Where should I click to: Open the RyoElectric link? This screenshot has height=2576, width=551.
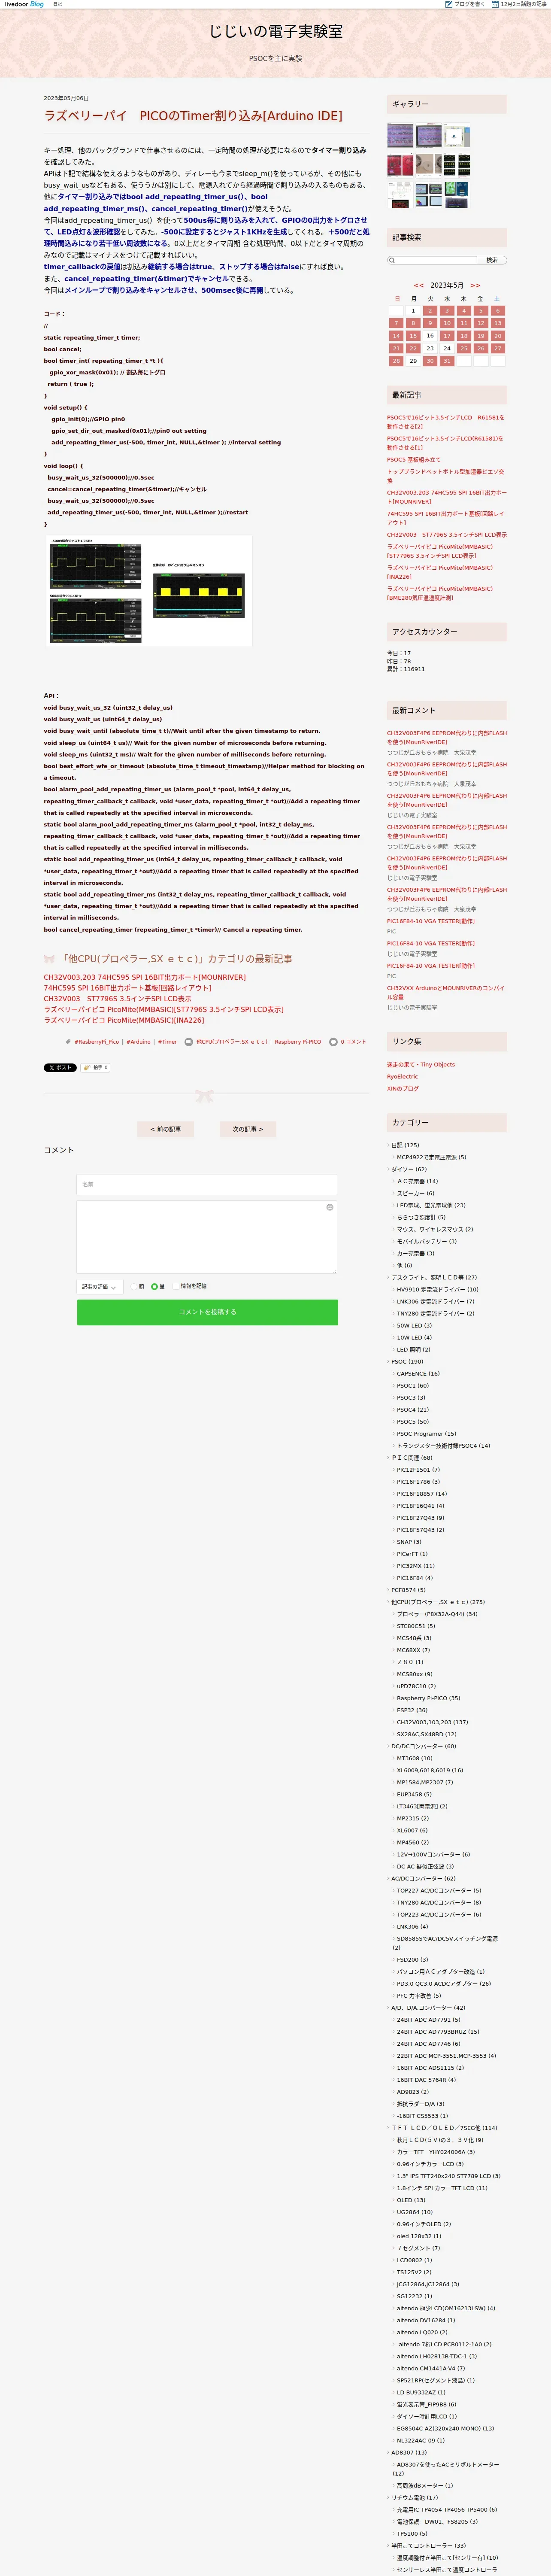[403, 1077]
